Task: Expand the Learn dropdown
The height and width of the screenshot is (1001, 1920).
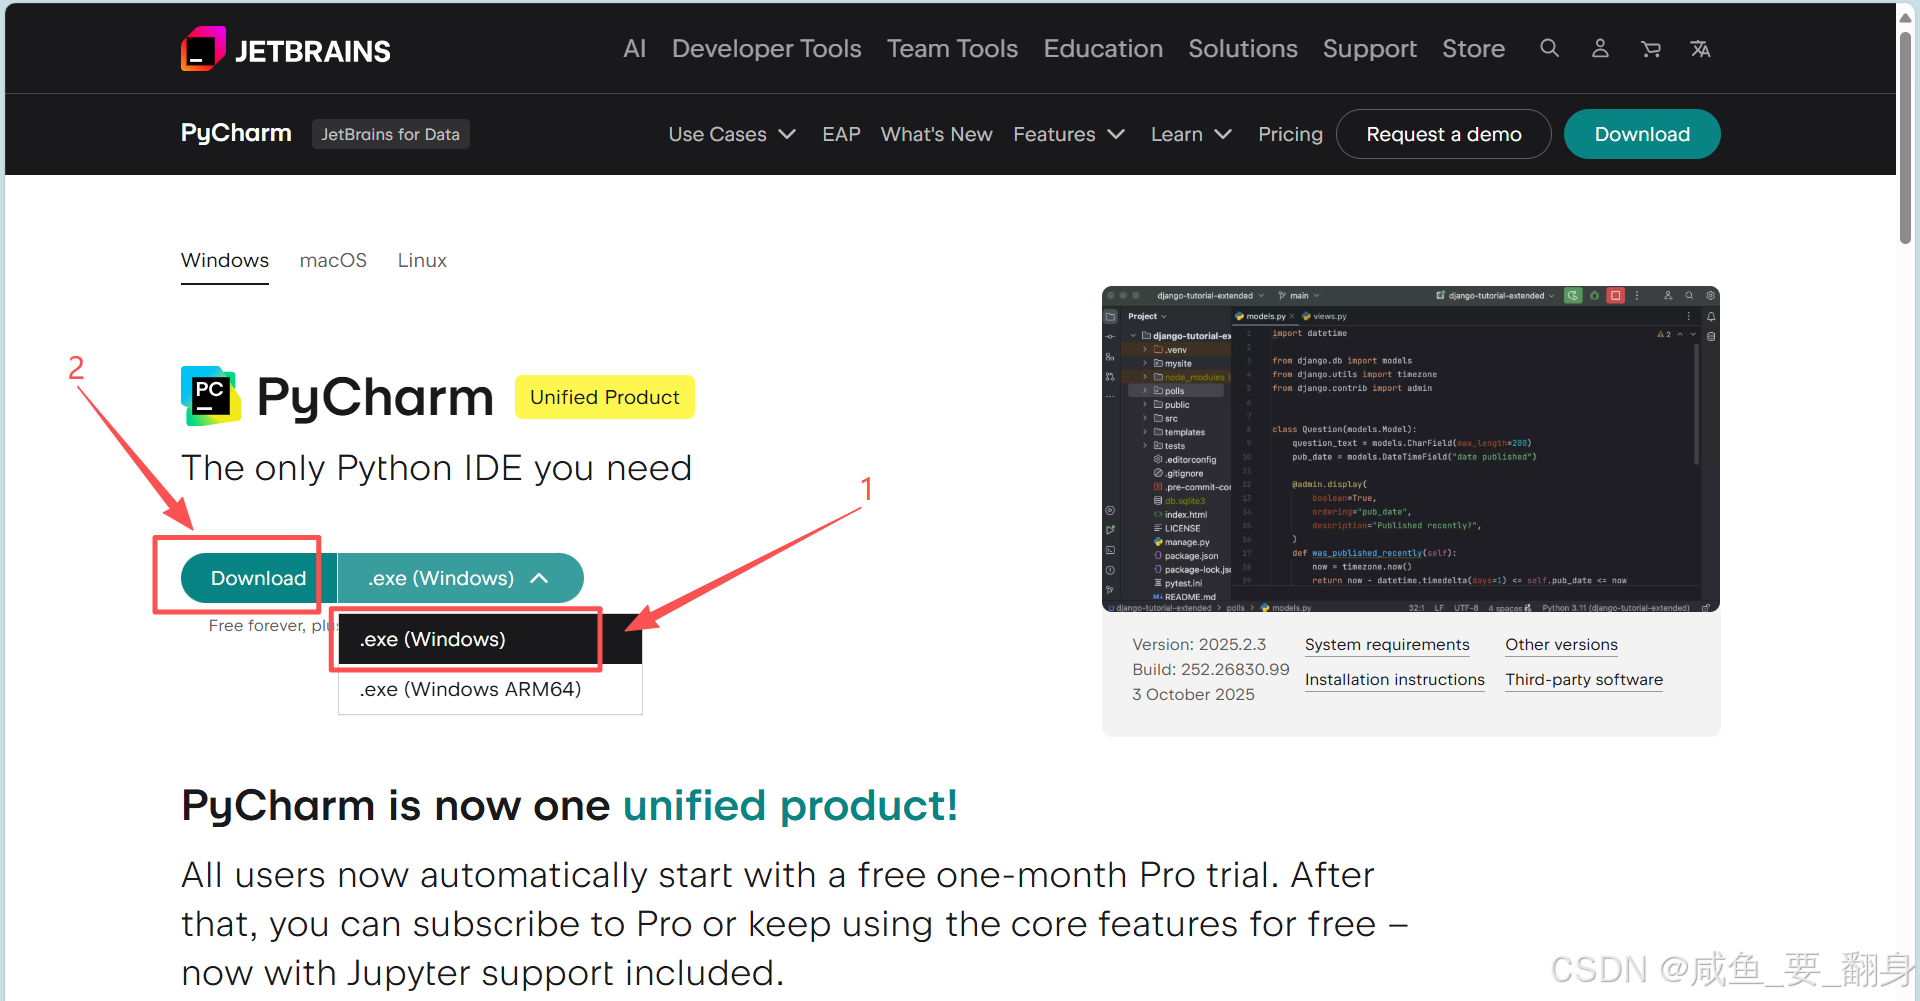Action: [x=1191, y=134]
